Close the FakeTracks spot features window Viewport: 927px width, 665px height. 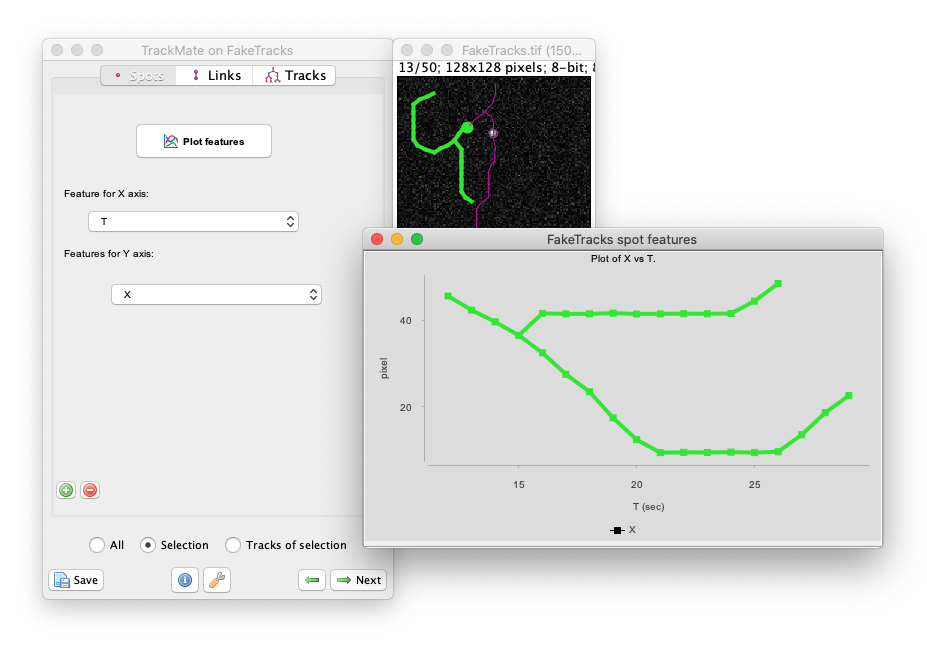click(x=377, y=239)
